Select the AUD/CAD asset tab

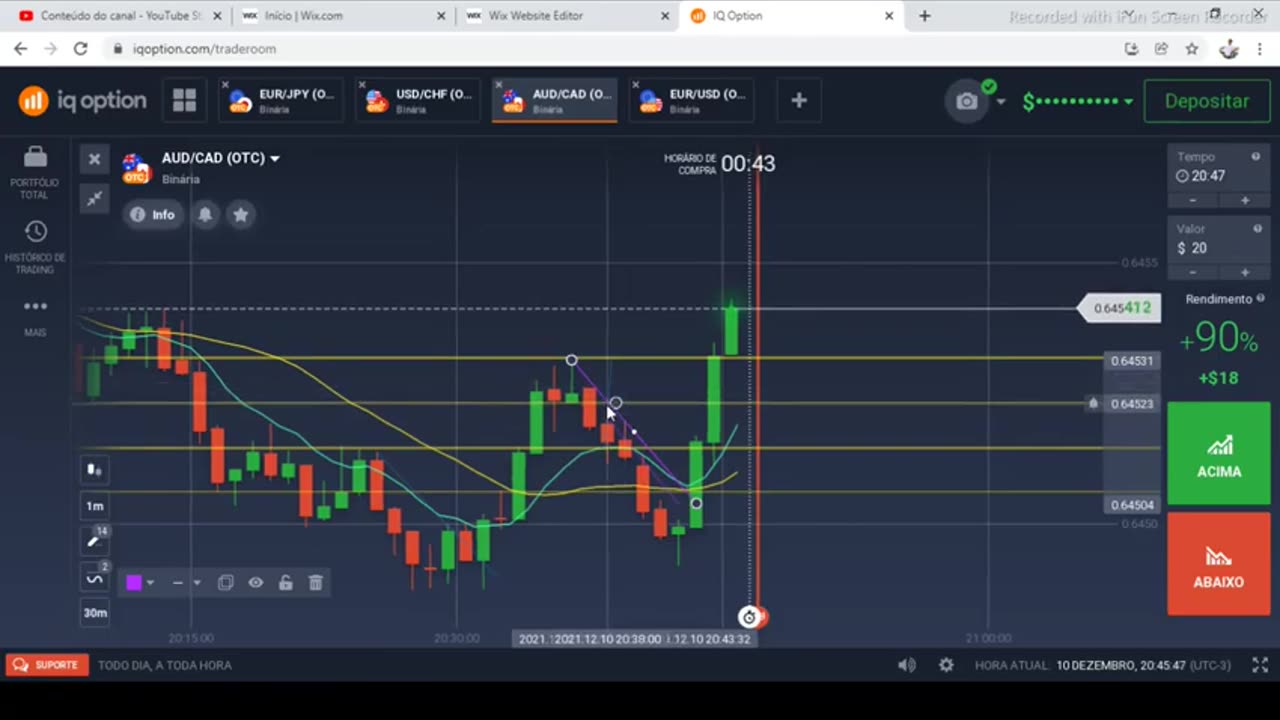point(555,100)
